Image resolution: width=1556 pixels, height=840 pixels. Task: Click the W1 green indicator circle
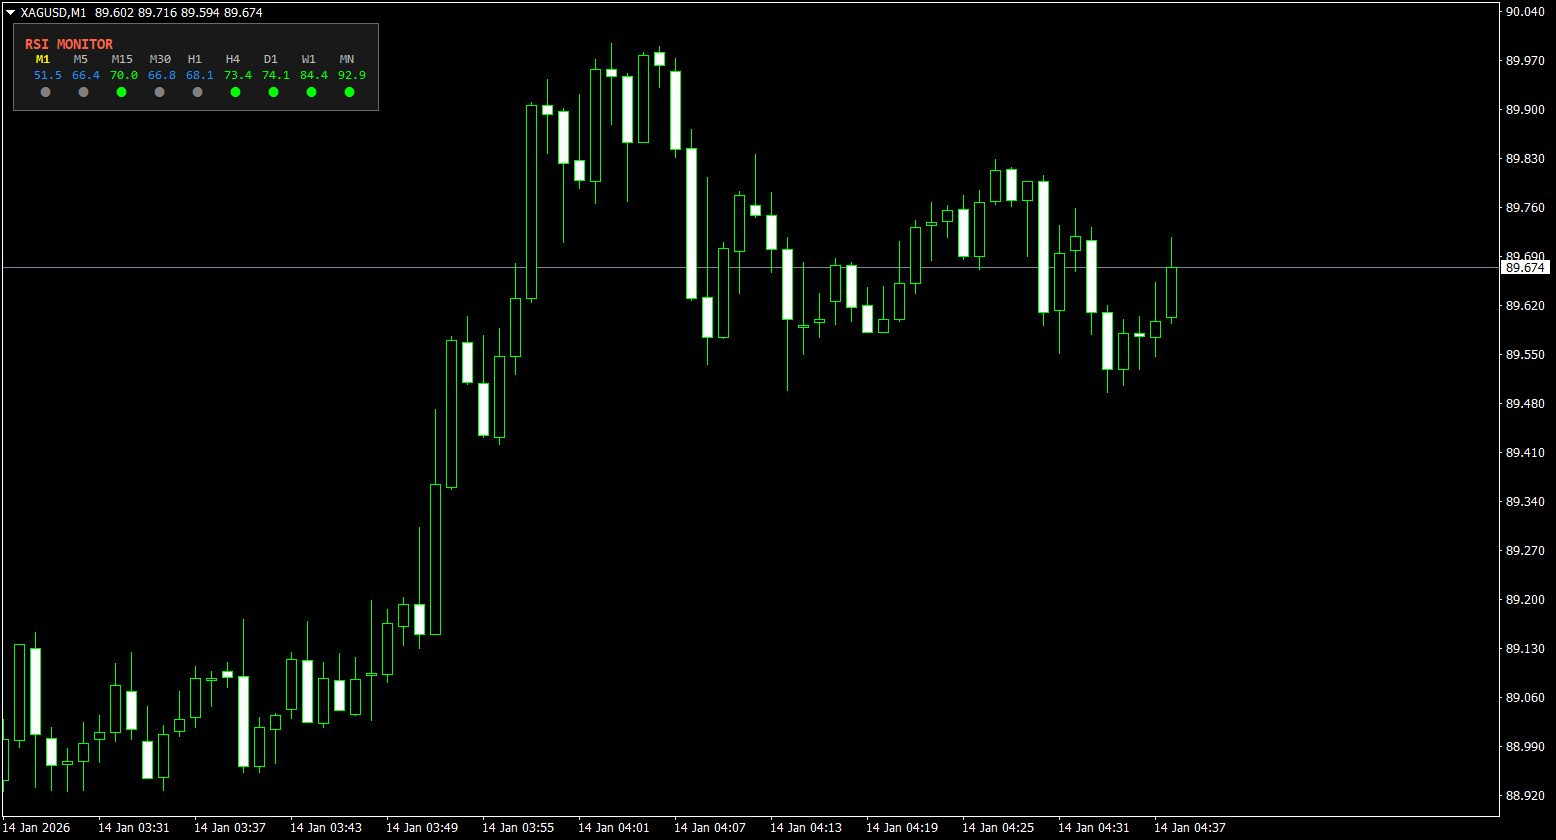(311, 91)
